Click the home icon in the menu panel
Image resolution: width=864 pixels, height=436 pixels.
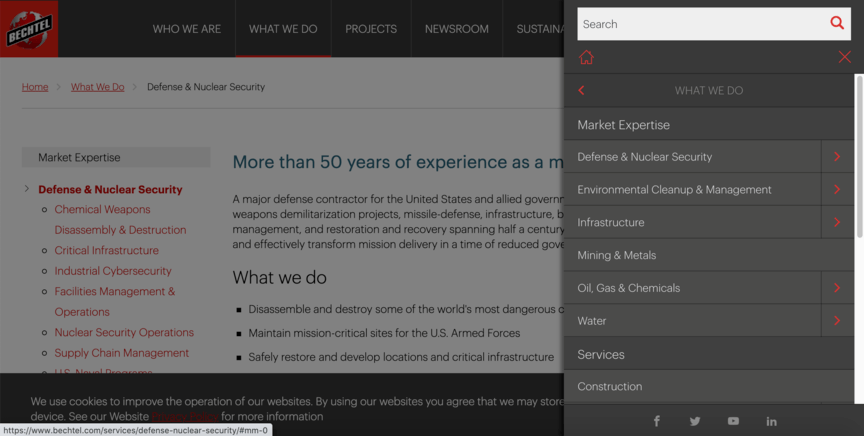click(x=586, y=57)
